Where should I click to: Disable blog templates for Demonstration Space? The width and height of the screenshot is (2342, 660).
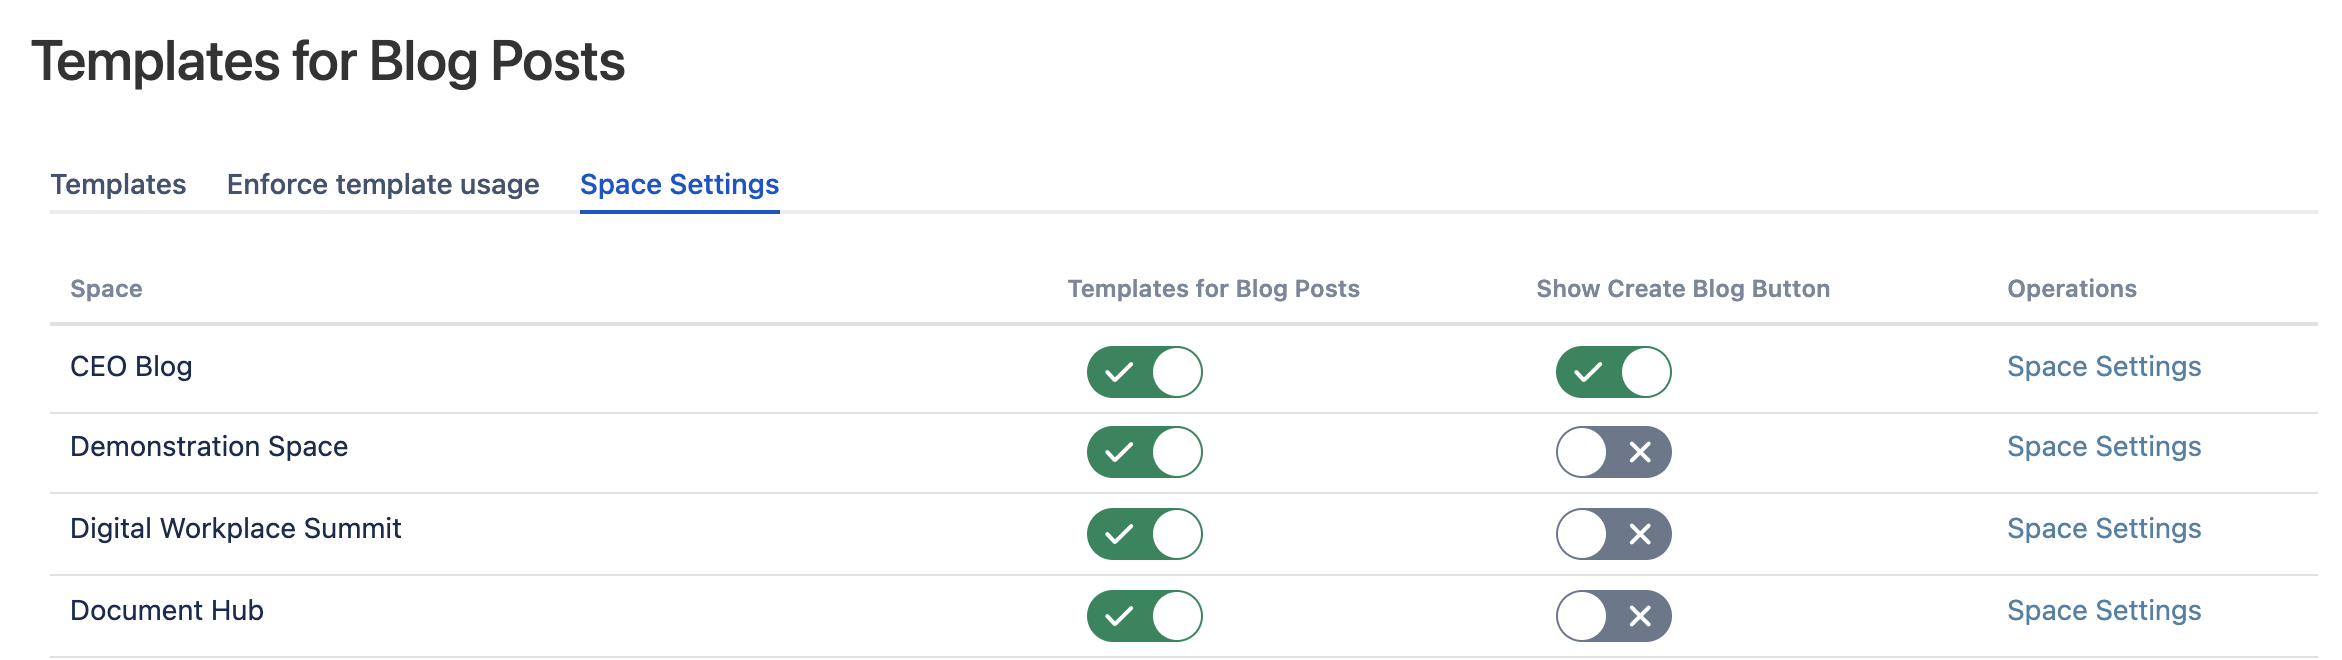(x=1144, y=452)
